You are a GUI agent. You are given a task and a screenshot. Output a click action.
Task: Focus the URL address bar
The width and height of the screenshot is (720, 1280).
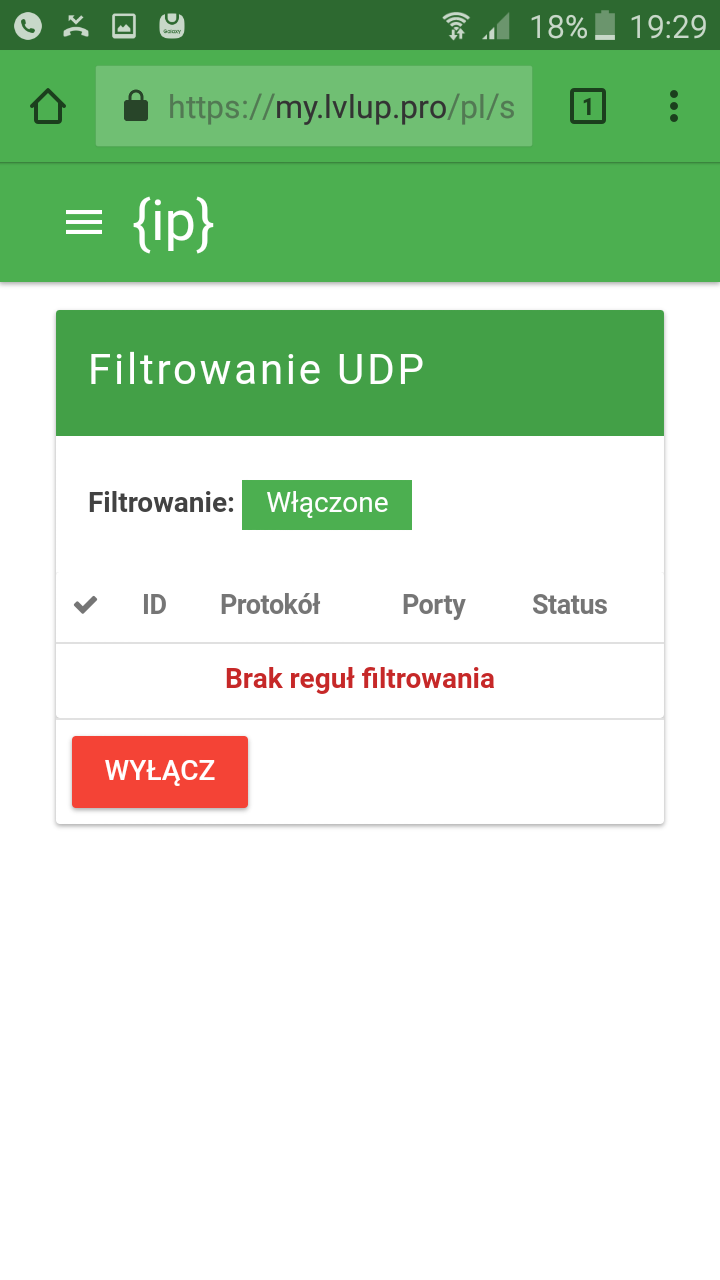click(x=340, y=106)
